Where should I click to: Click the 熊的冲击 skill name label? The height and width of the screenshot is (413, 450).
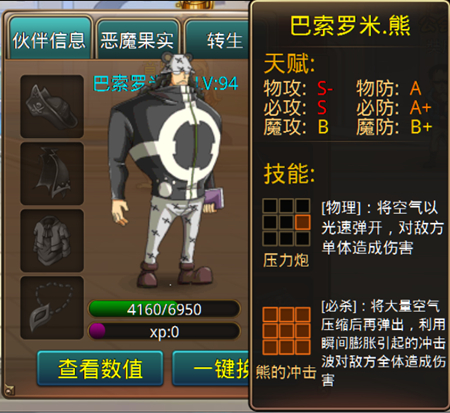tap(286, 372)
